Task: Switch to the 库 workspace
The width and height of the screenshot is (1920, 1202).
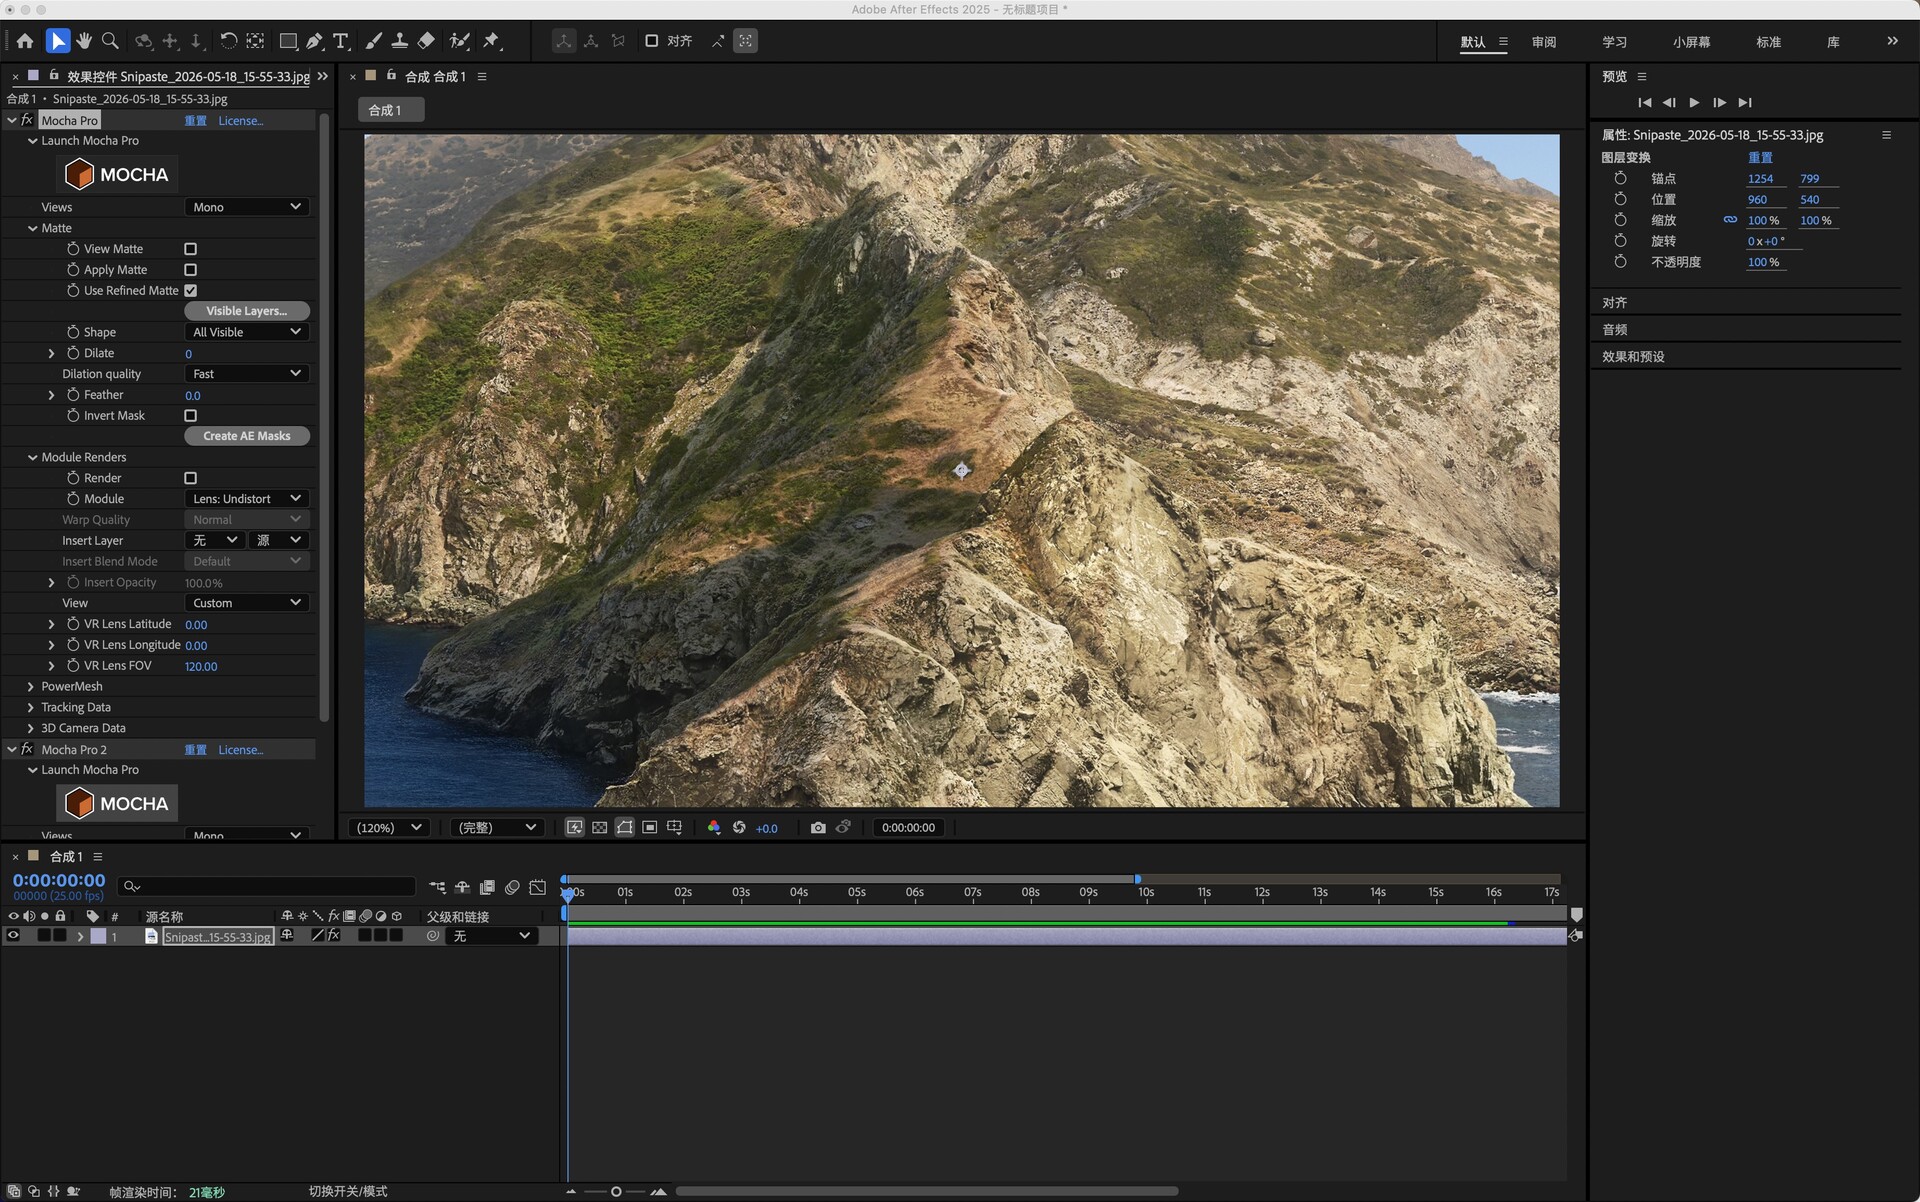Action: pos(1833,42)
